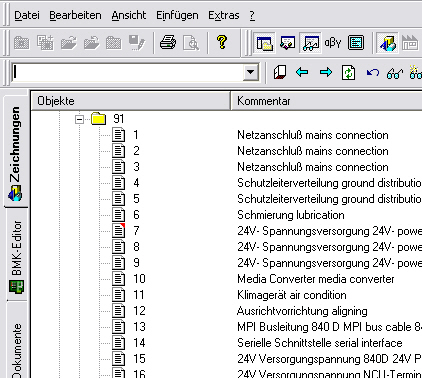The width and height of the screenshot is (422, 378).
Task: Select drawing page 2 in the tree
Action: (136, 151)
